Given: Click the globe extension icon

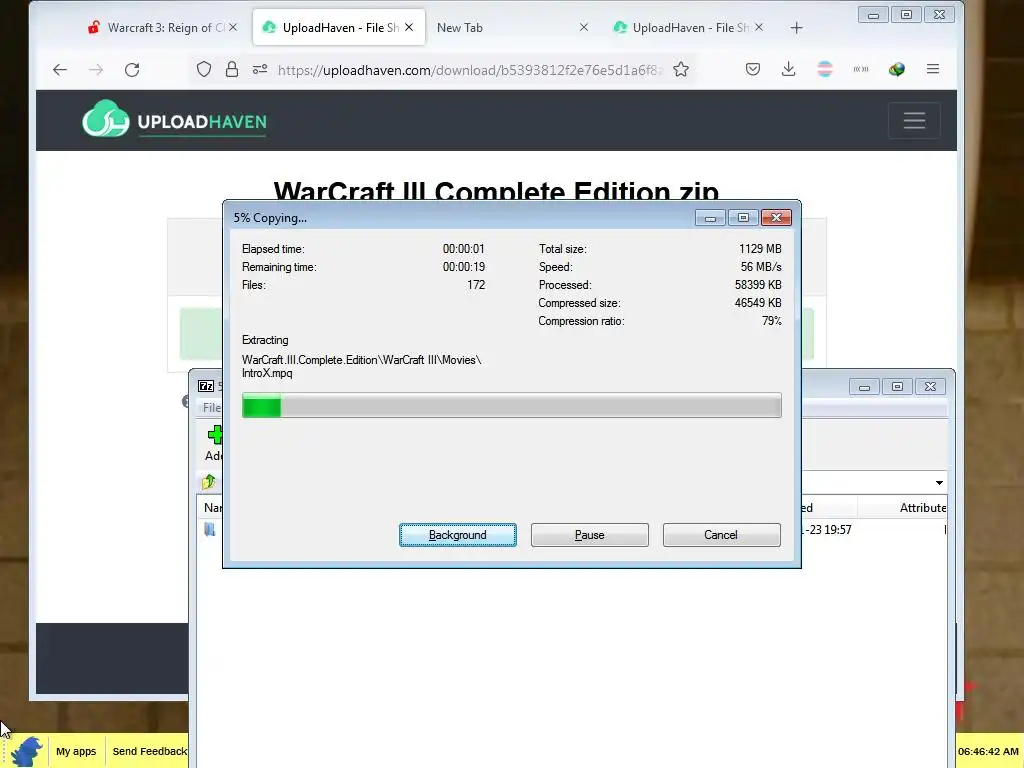Looking at the screenshot, I should click(x=897, y=69).
